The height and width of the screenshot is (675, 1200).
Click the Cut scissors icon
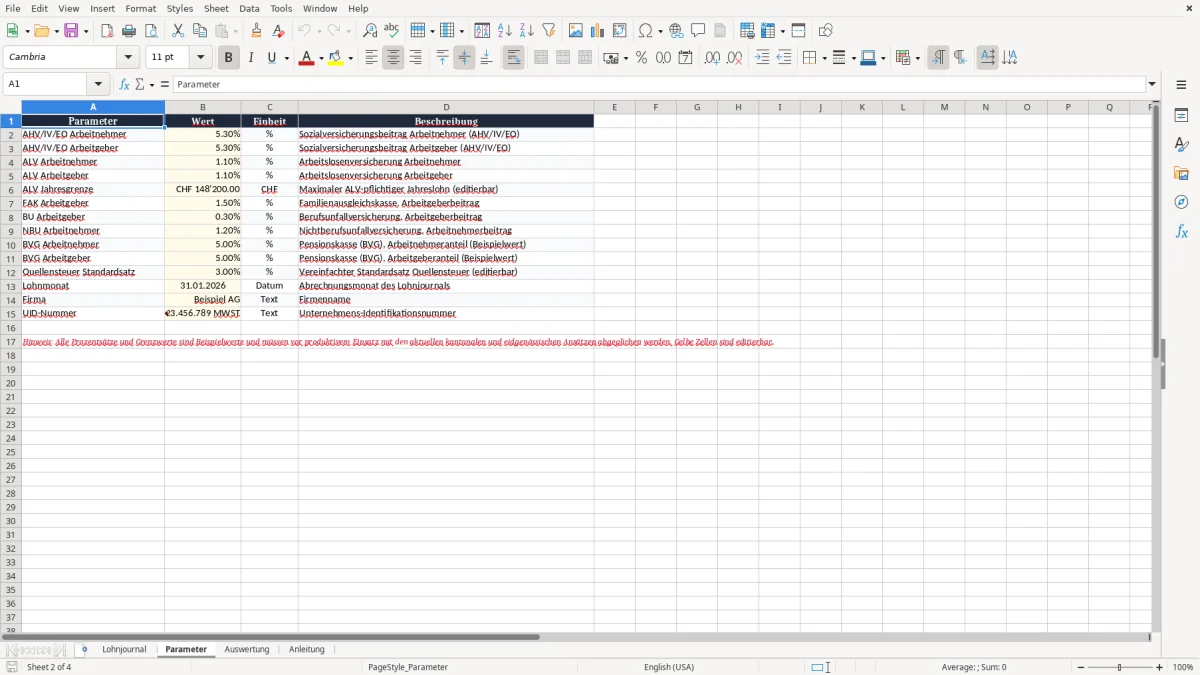click(178, 31)
